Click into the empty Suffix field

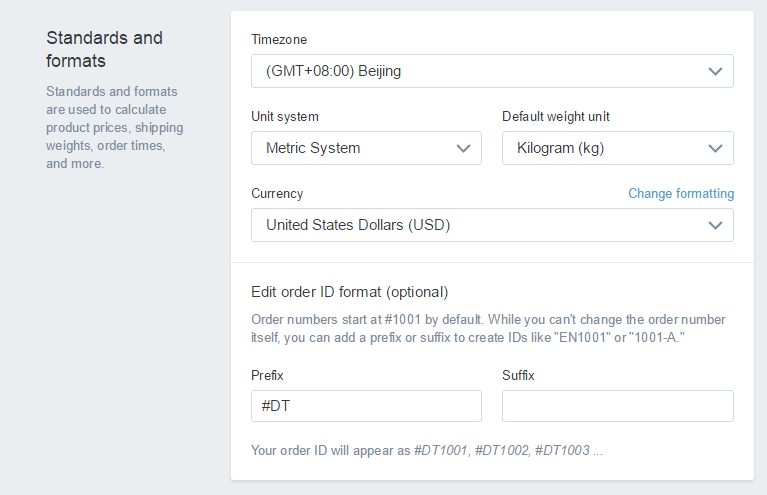click(x=617, y=406)
